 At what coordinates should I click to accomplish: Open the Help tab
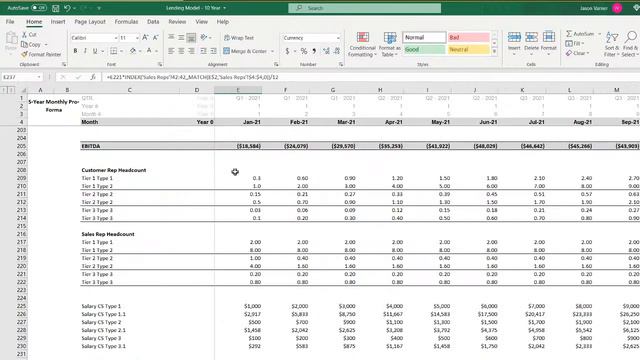(x=222, y=22)
